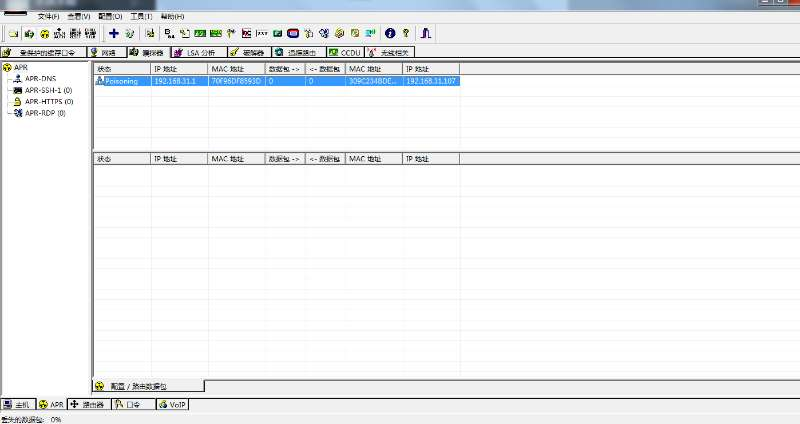Switch to the 追踪路由 tab
This screenshot has height=424, width=800.
pyautogui.click(x=298, y=53)
